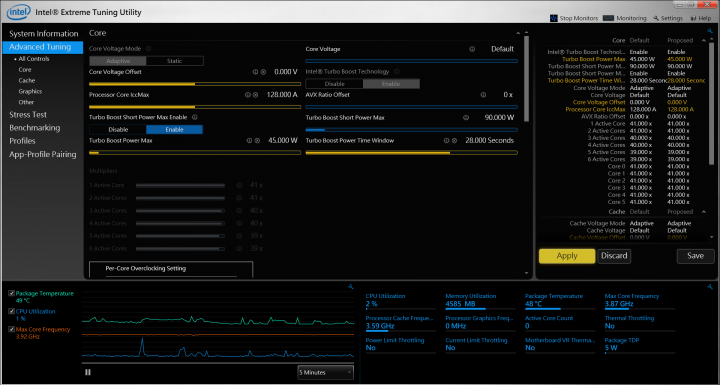This screenshot has height=385, width=720.
Task: Click the Core Voltage Offset info icon
Action: [255, 72]
